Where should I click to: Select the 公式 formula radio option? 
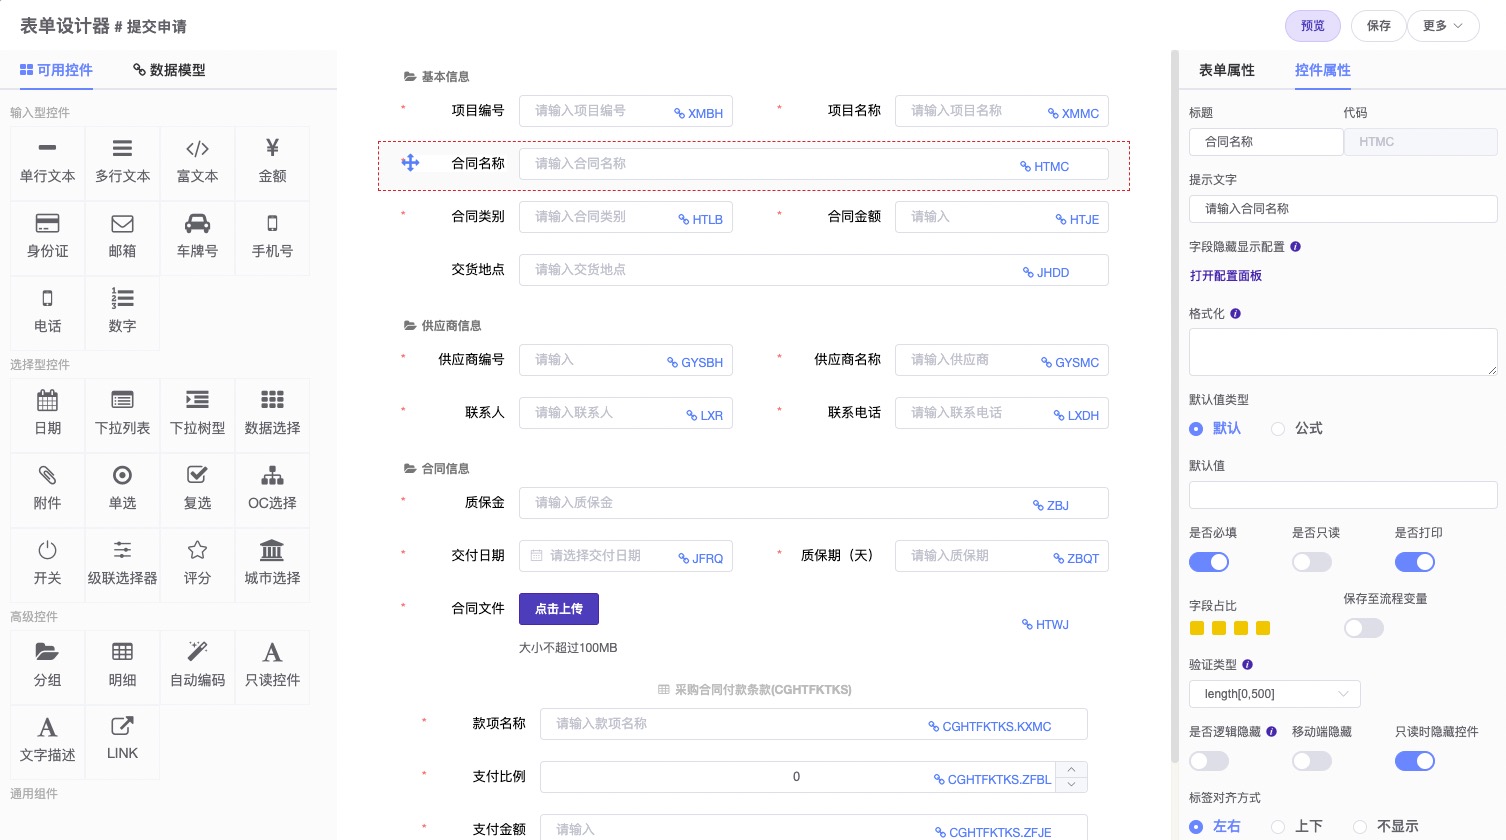tap(1278, 429)
